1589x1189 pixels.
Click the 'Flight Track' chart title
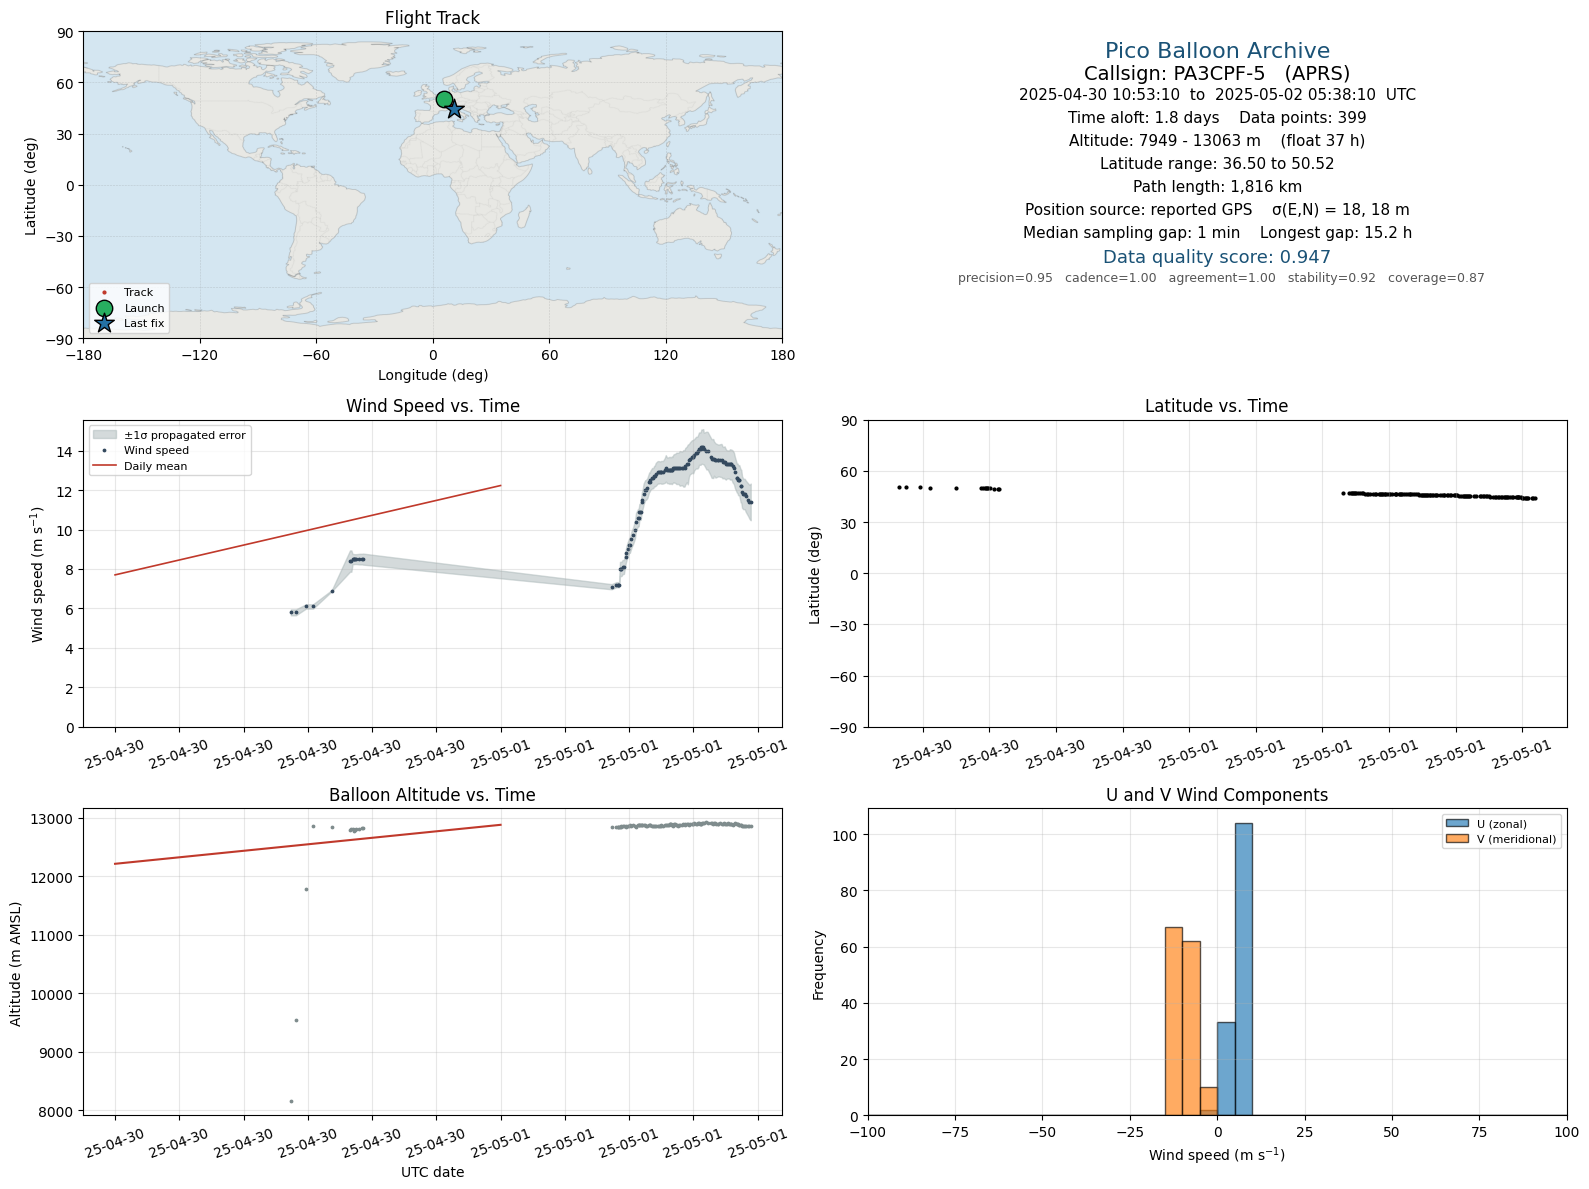pos(432,18)
